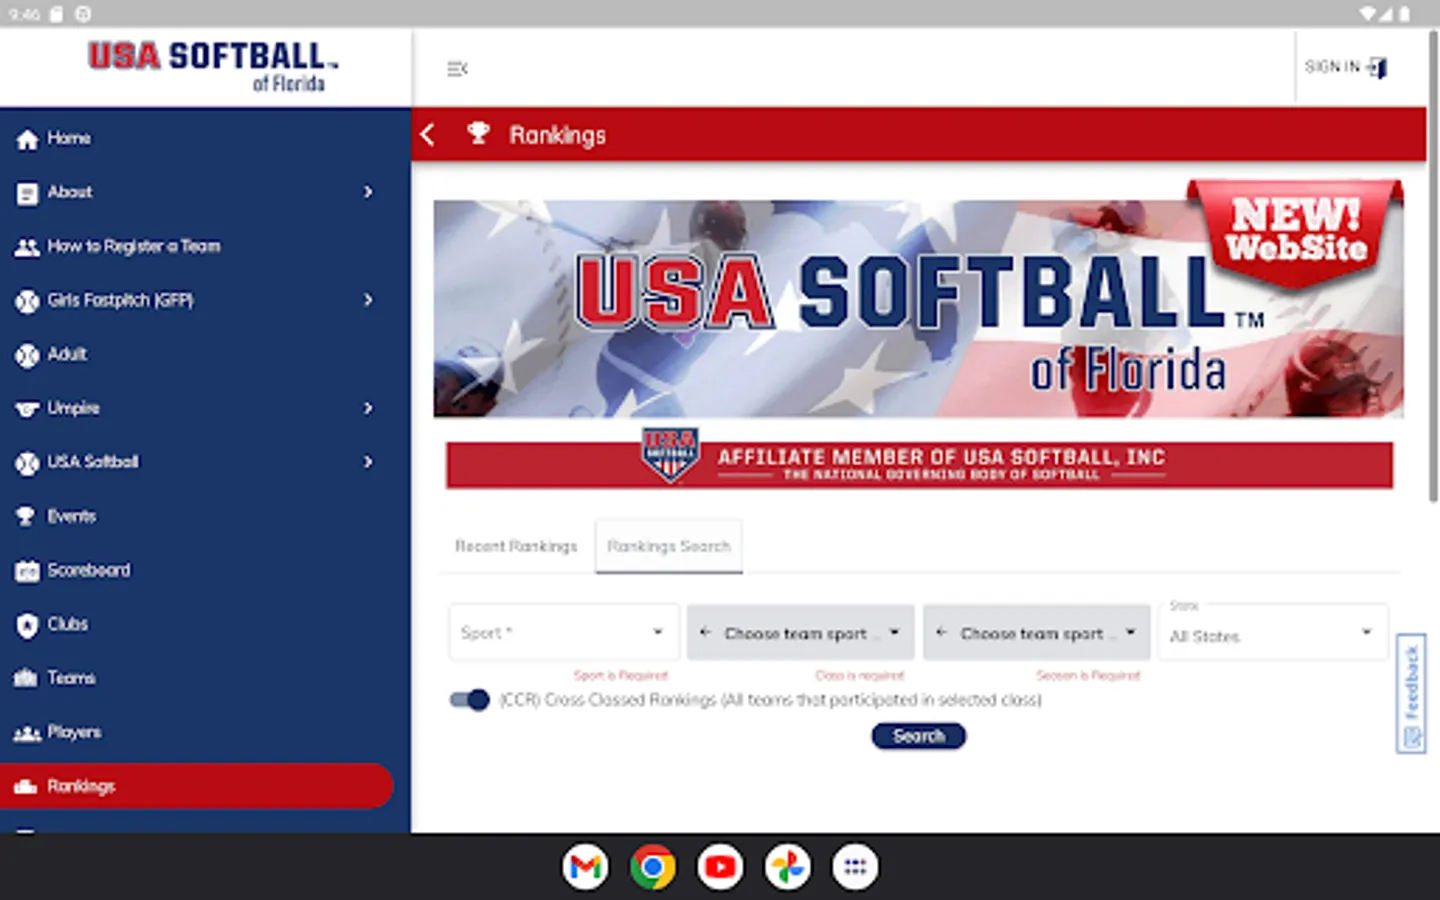Image resolution: width=1440 pixels, height=900 pixels.
Task: Click the Scoreboard icon
Action: point(27,571)
